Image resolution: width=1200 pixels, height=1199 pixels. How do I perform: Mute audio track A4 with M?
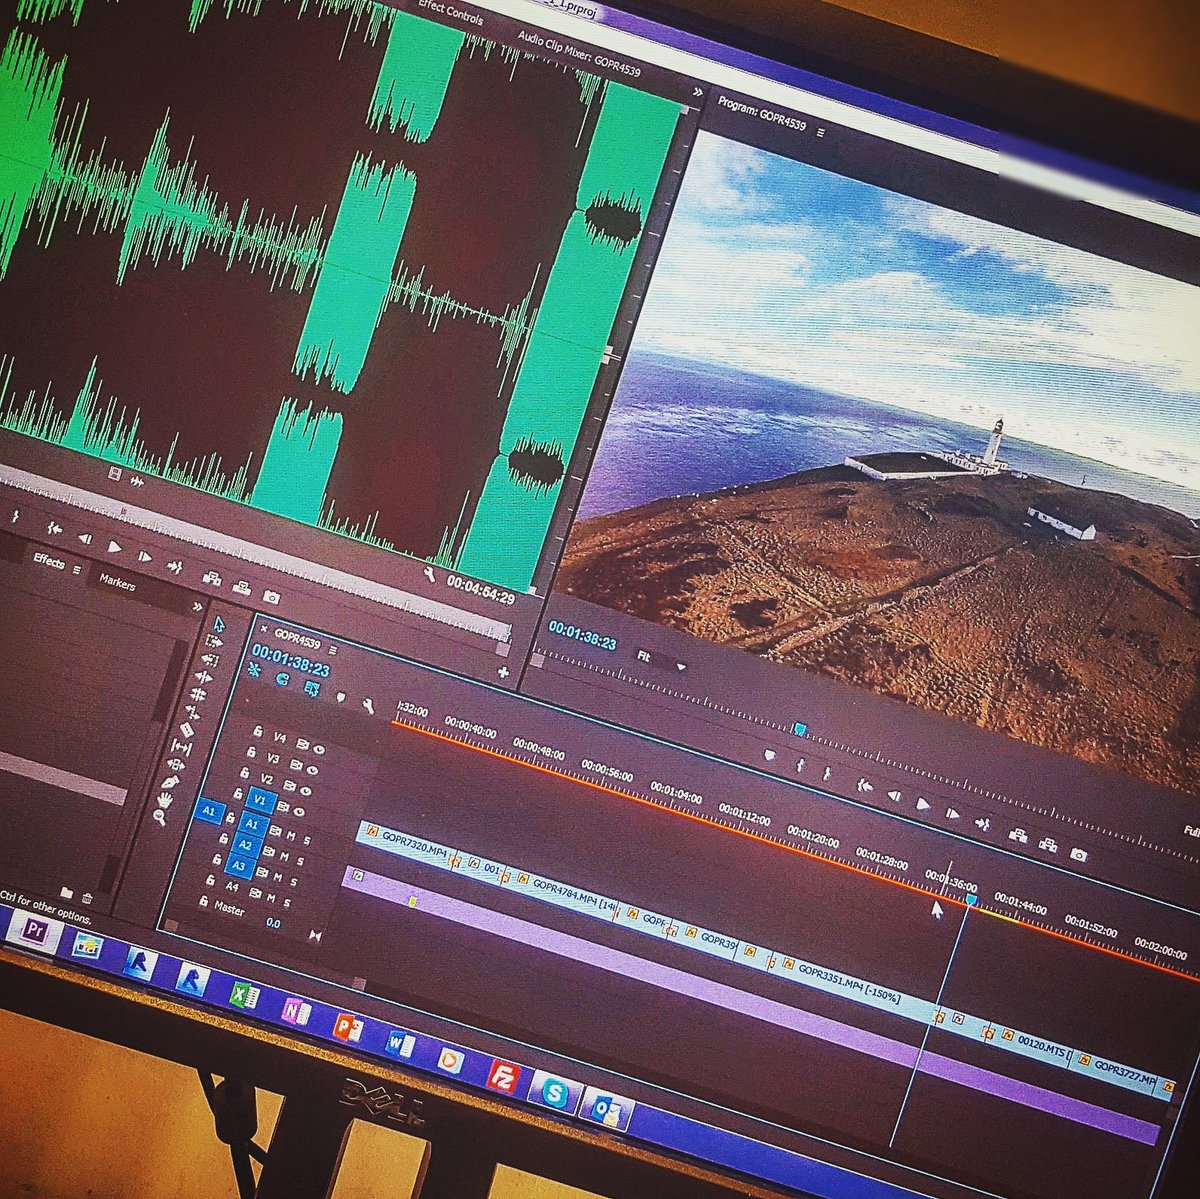click(271, 898)
